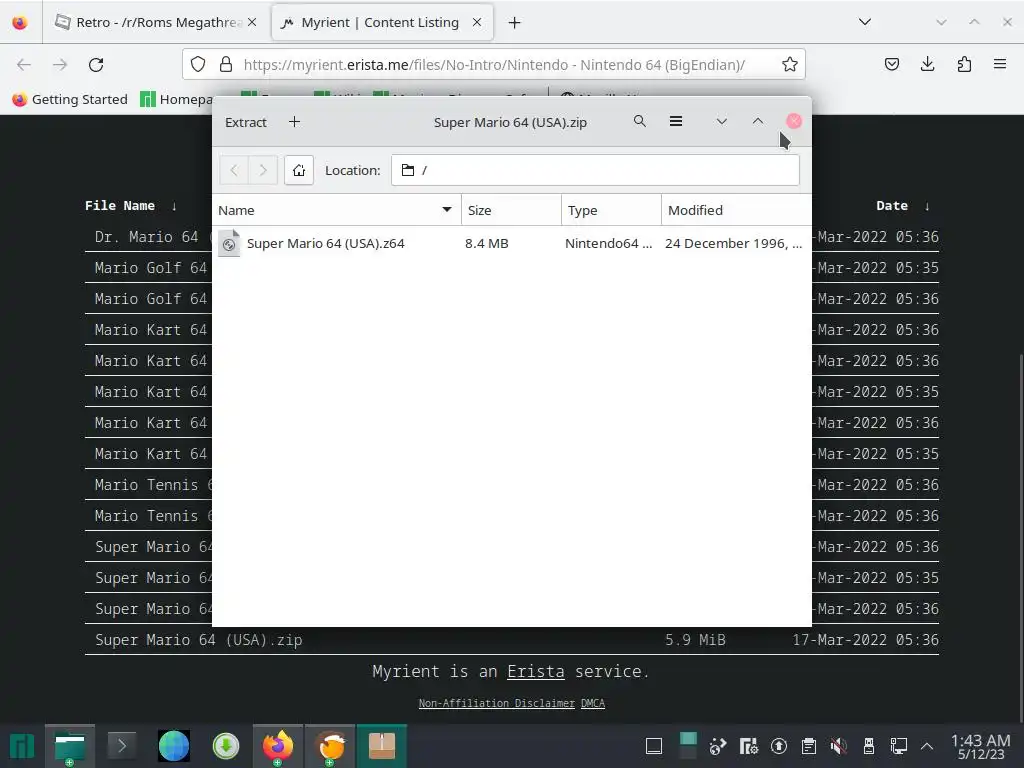
Task: Click the 8.4 MB size cell
Action: 487,244
